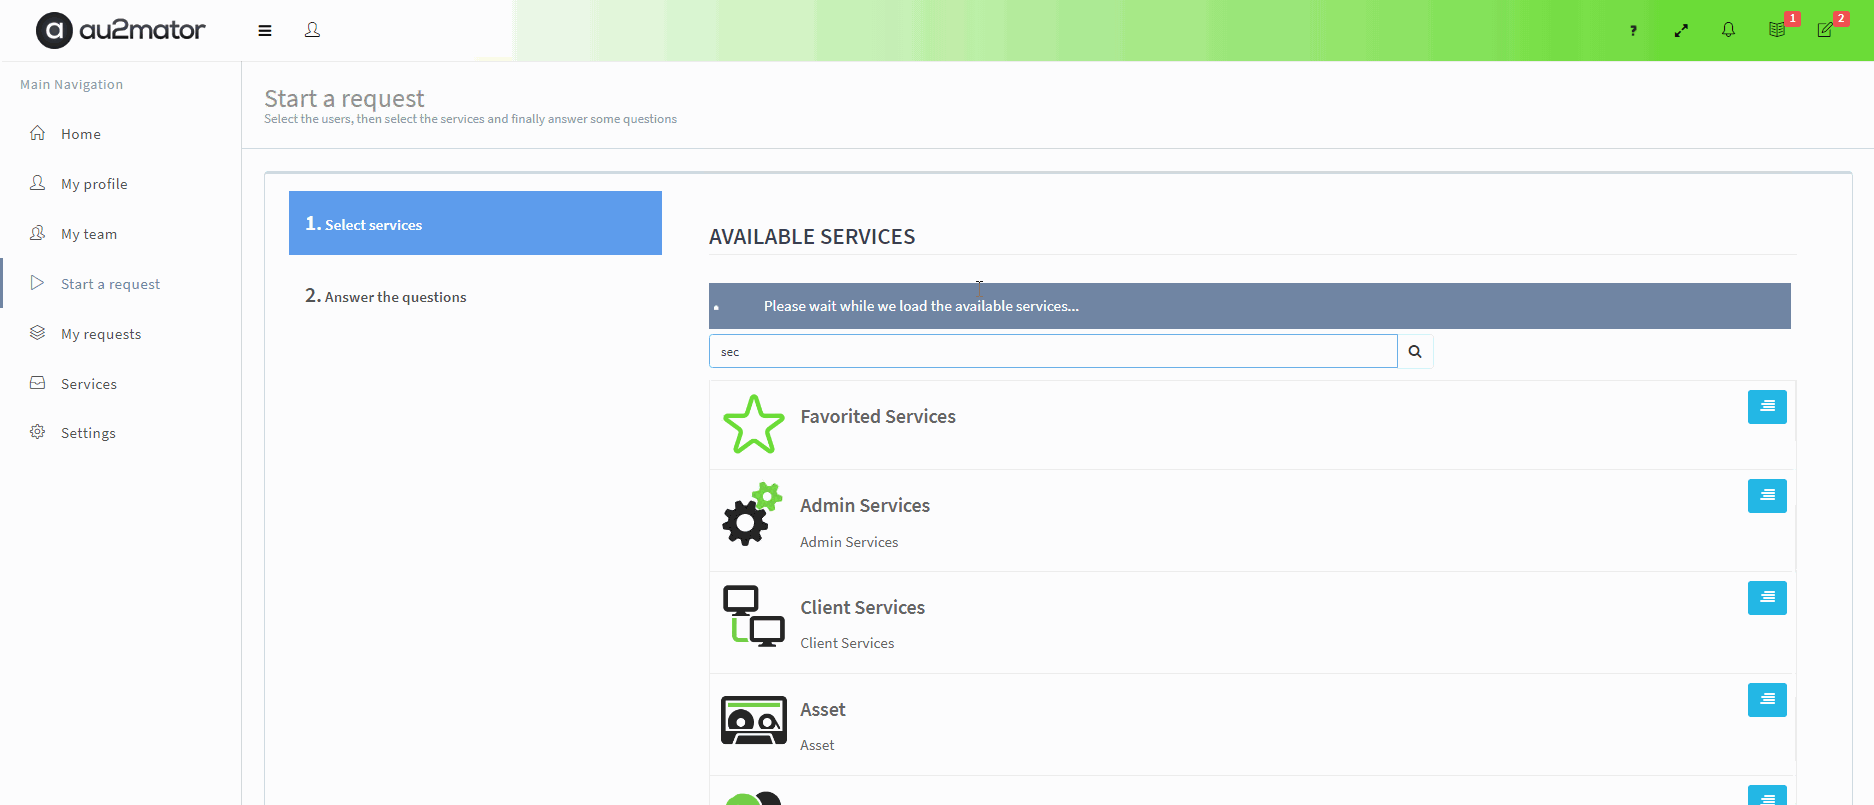Click the services search input field

tap(1052, 352)
